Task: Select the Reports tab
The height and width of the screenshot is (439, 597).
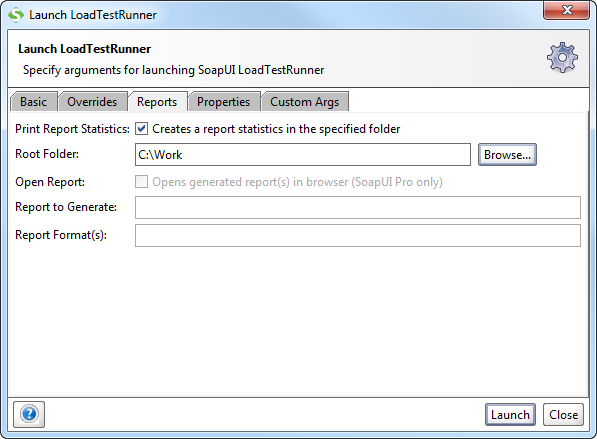Action: click(157, 102)
